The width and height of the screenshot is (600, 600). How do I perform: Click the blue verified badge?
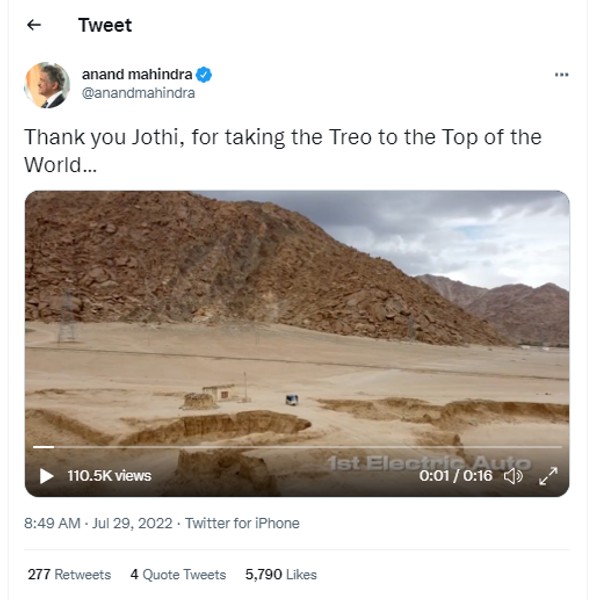click(x=204, y=74)
